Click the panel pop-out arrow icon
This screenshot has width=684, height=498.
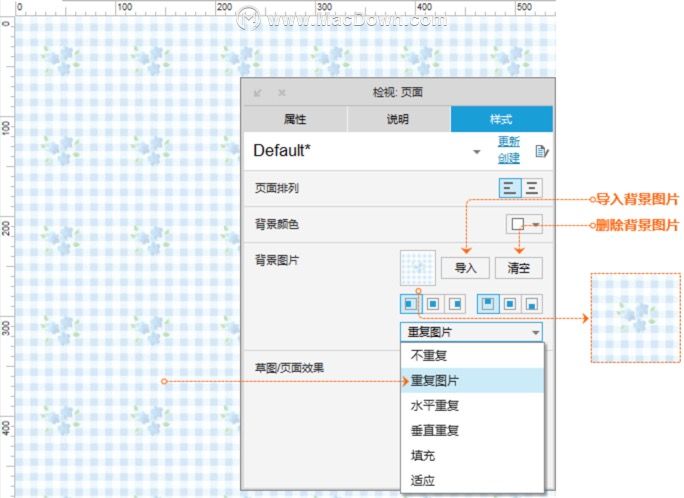pyautogui.click(x=258, y=92)
